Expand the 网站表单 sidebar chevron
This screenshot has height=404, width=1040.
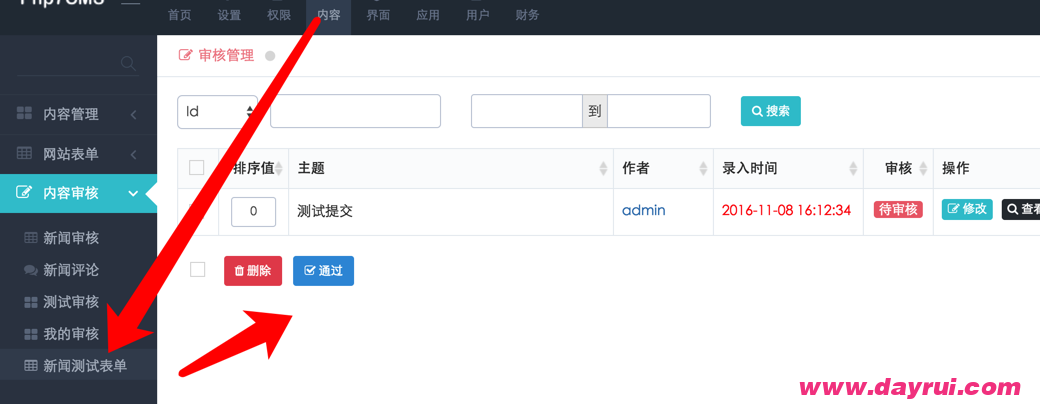(133, 155)
